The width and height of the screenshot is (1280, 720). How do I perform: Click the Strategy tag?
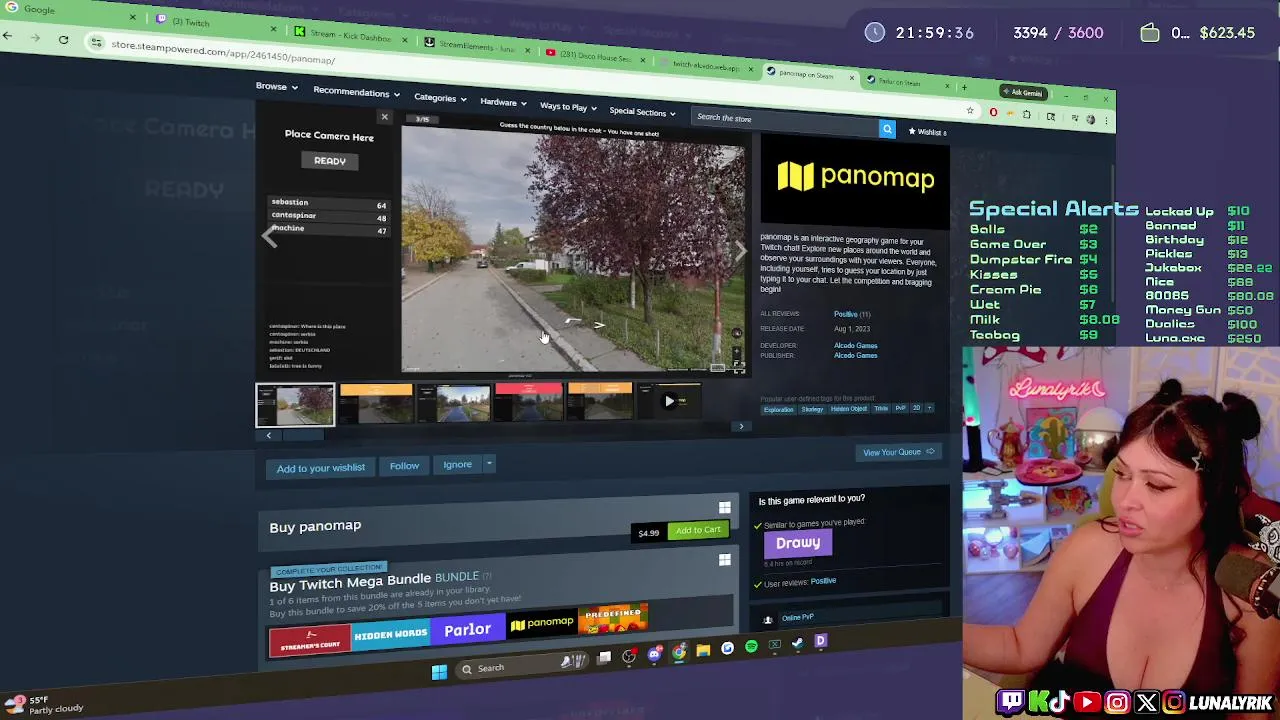pyautogui.click(x=811, y=409)
